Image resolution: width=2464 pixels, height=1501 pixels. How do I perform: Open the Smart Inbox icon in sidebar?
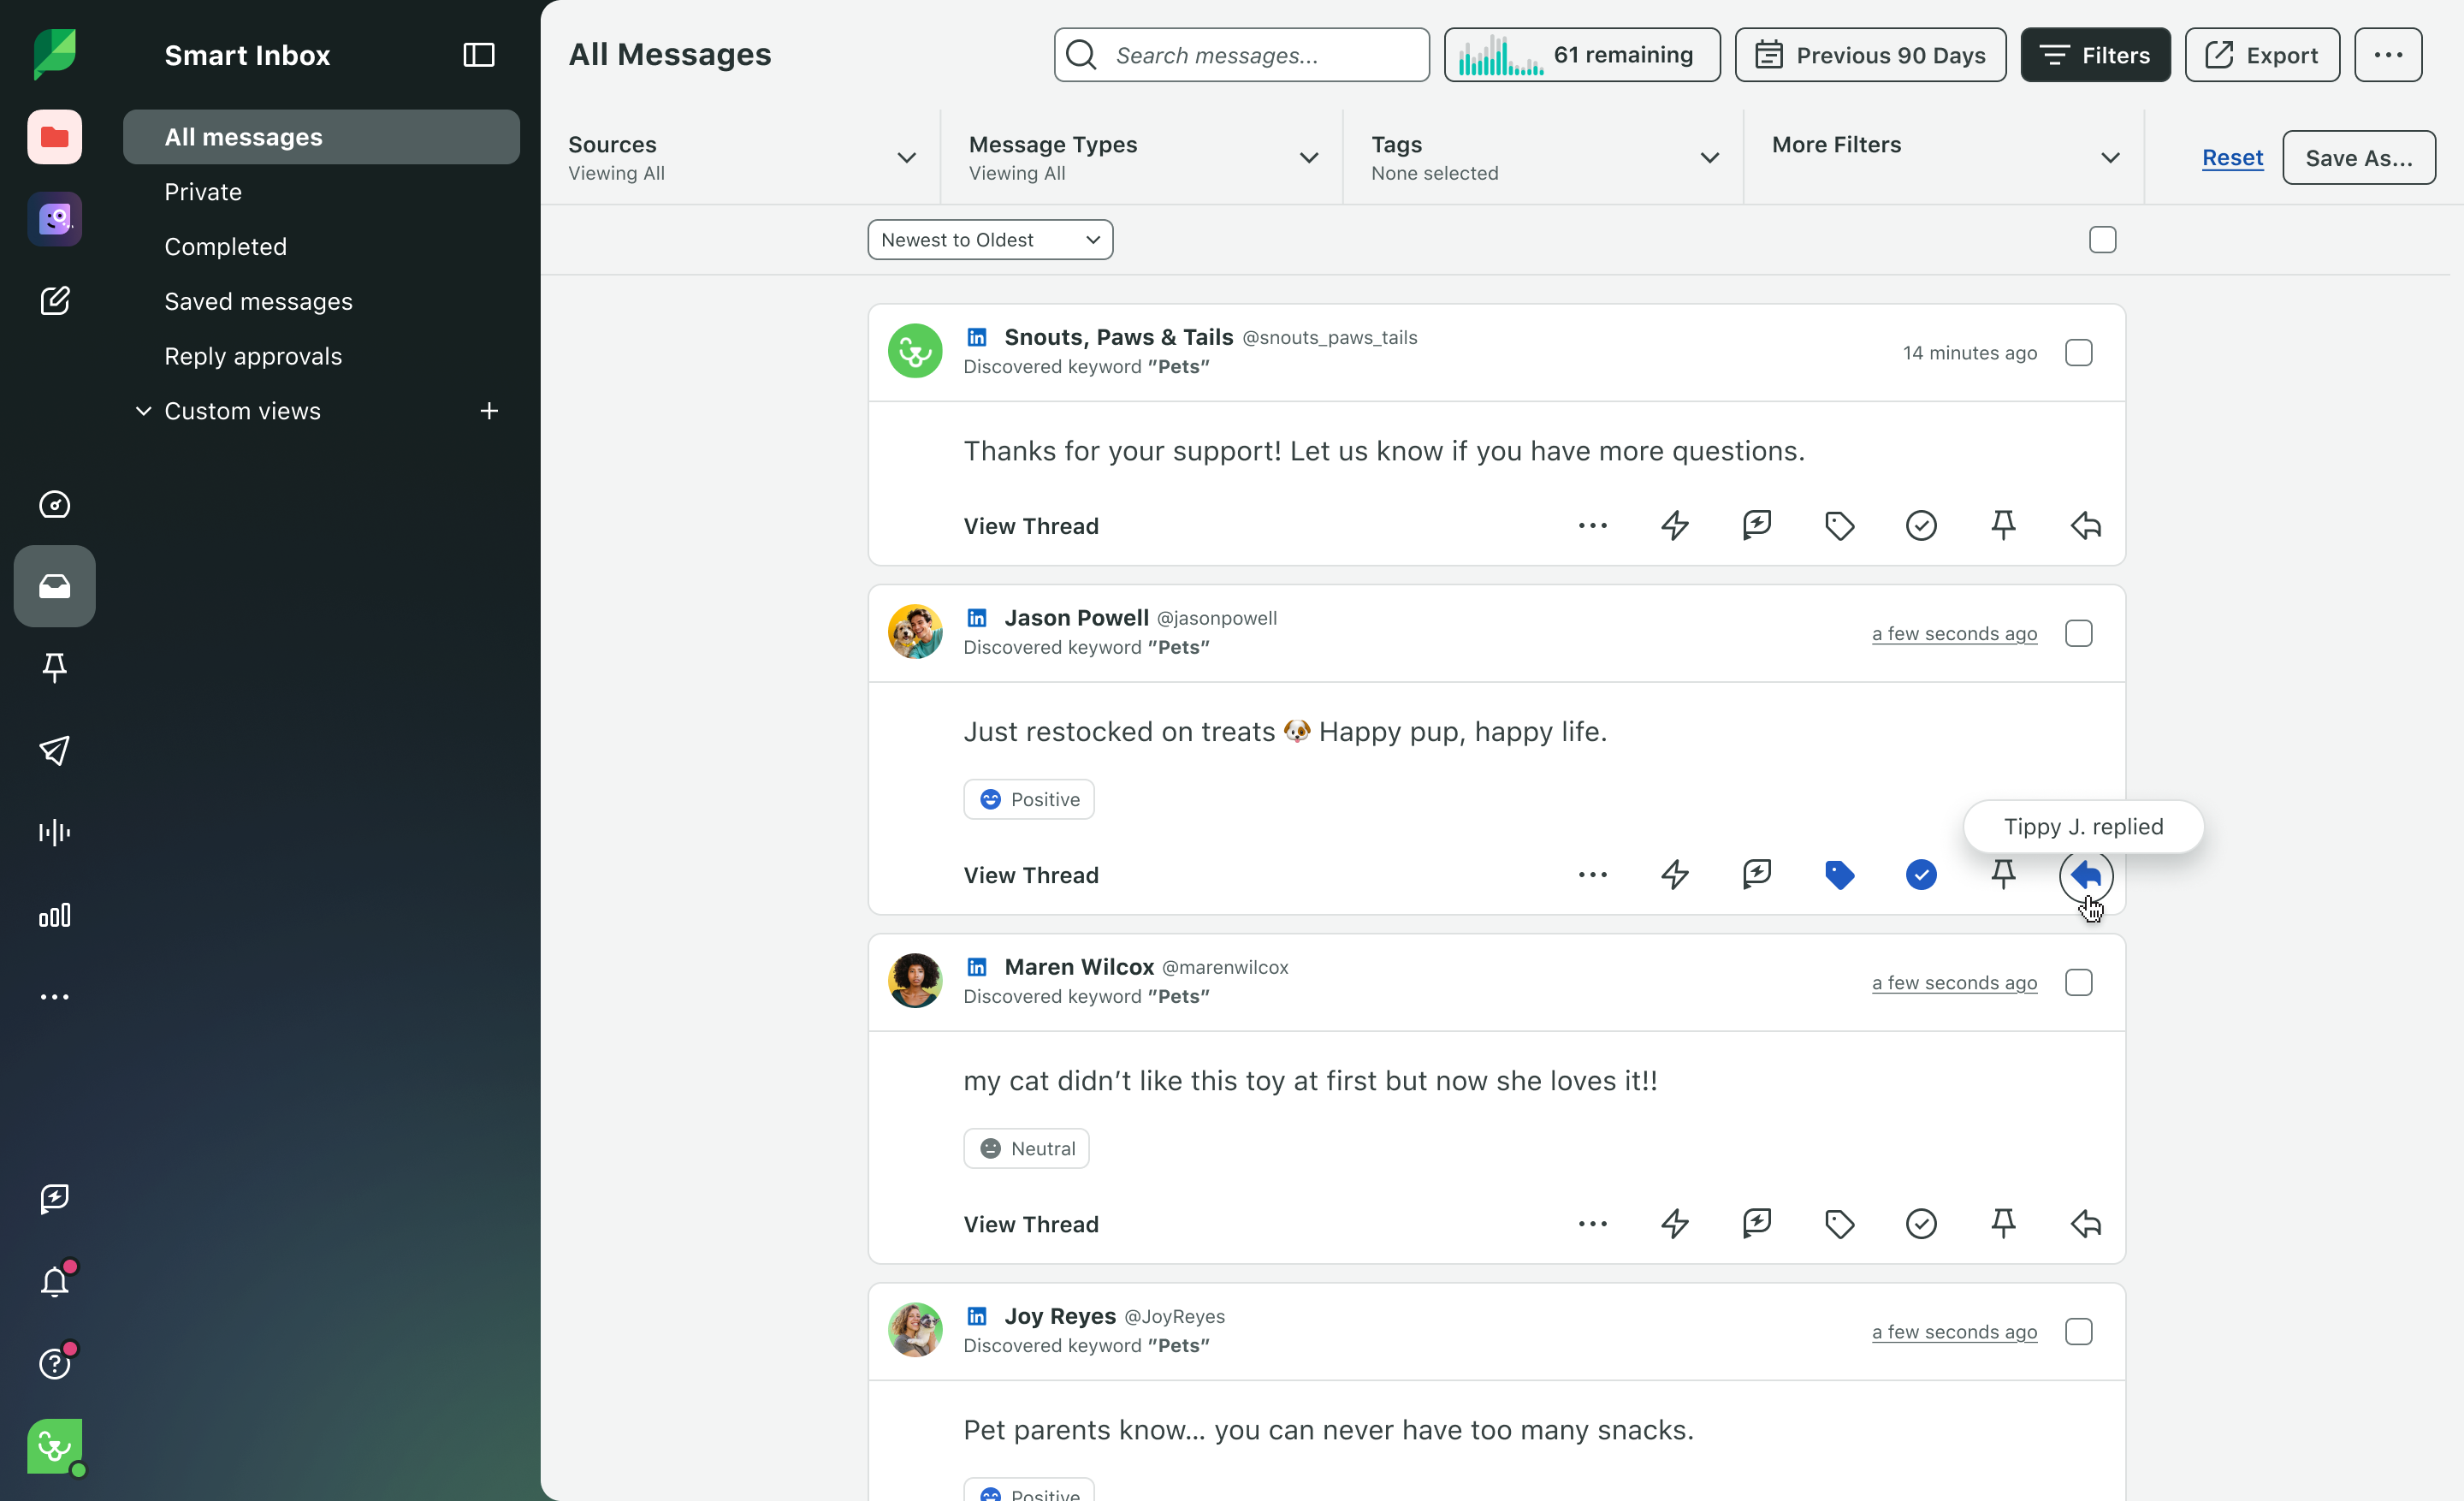pos(54,587)
